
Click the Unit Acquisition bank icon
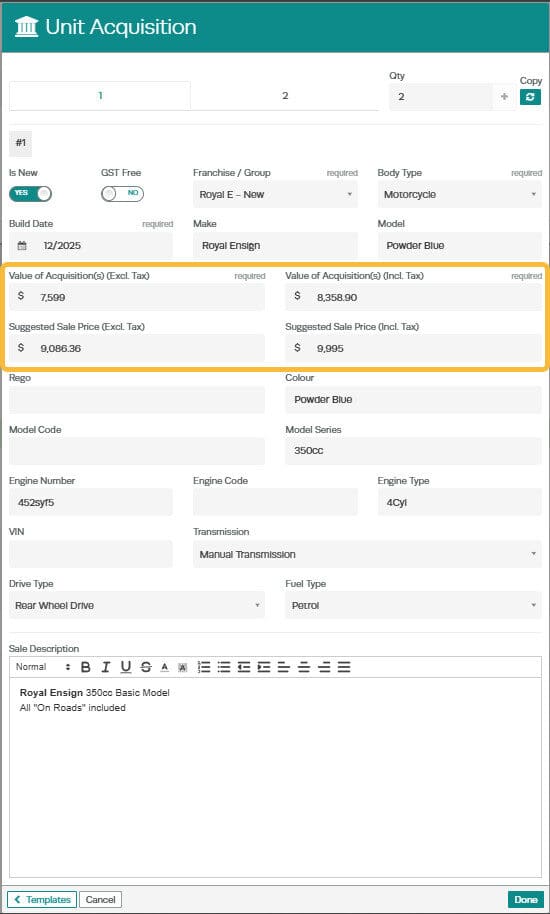[x=26, y=27]
